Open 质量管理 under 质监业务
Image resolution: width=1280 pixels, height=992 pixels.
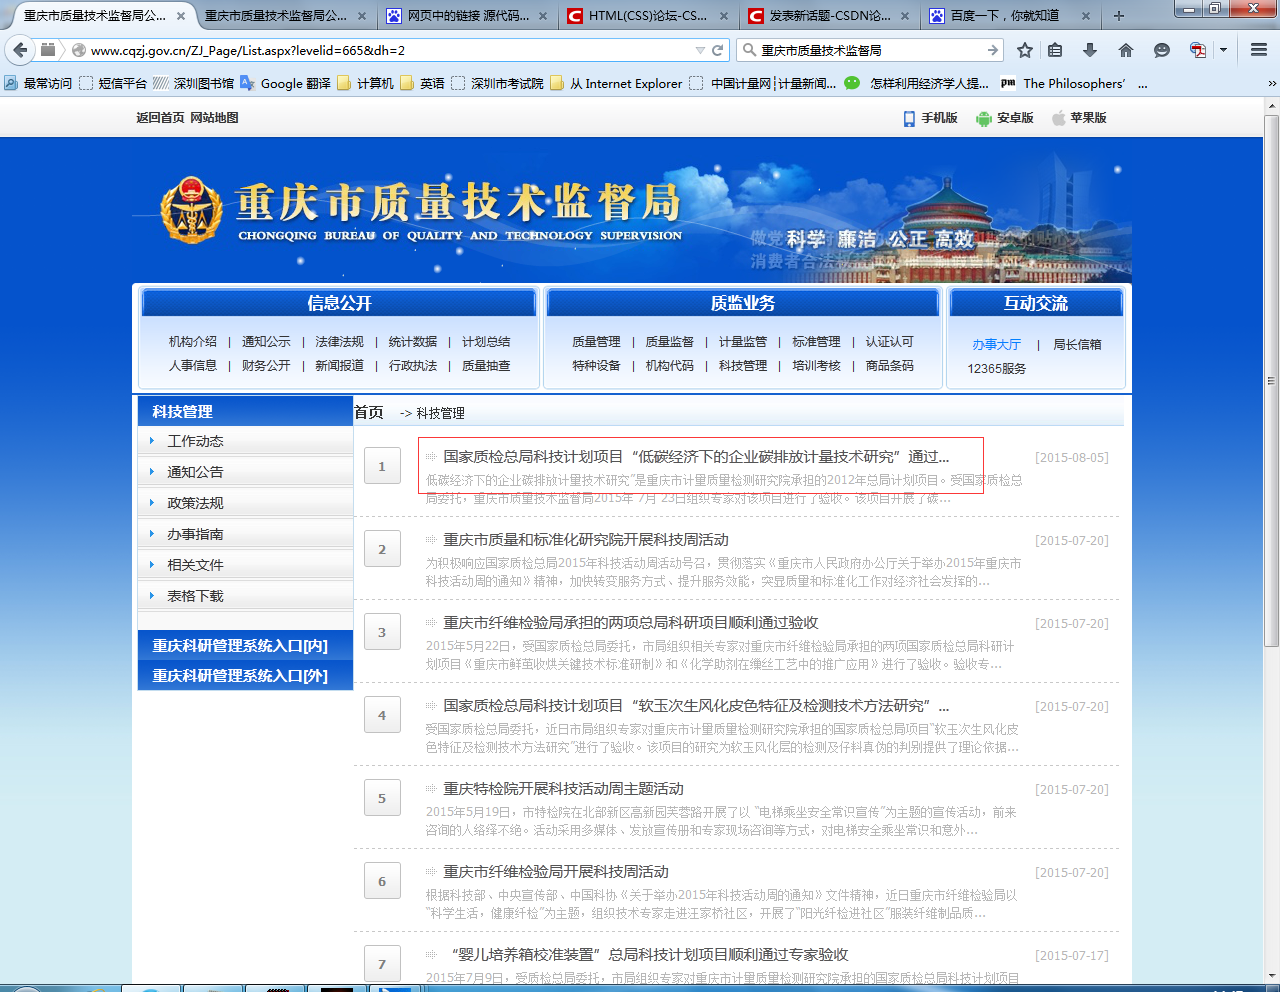click(596, 342)
